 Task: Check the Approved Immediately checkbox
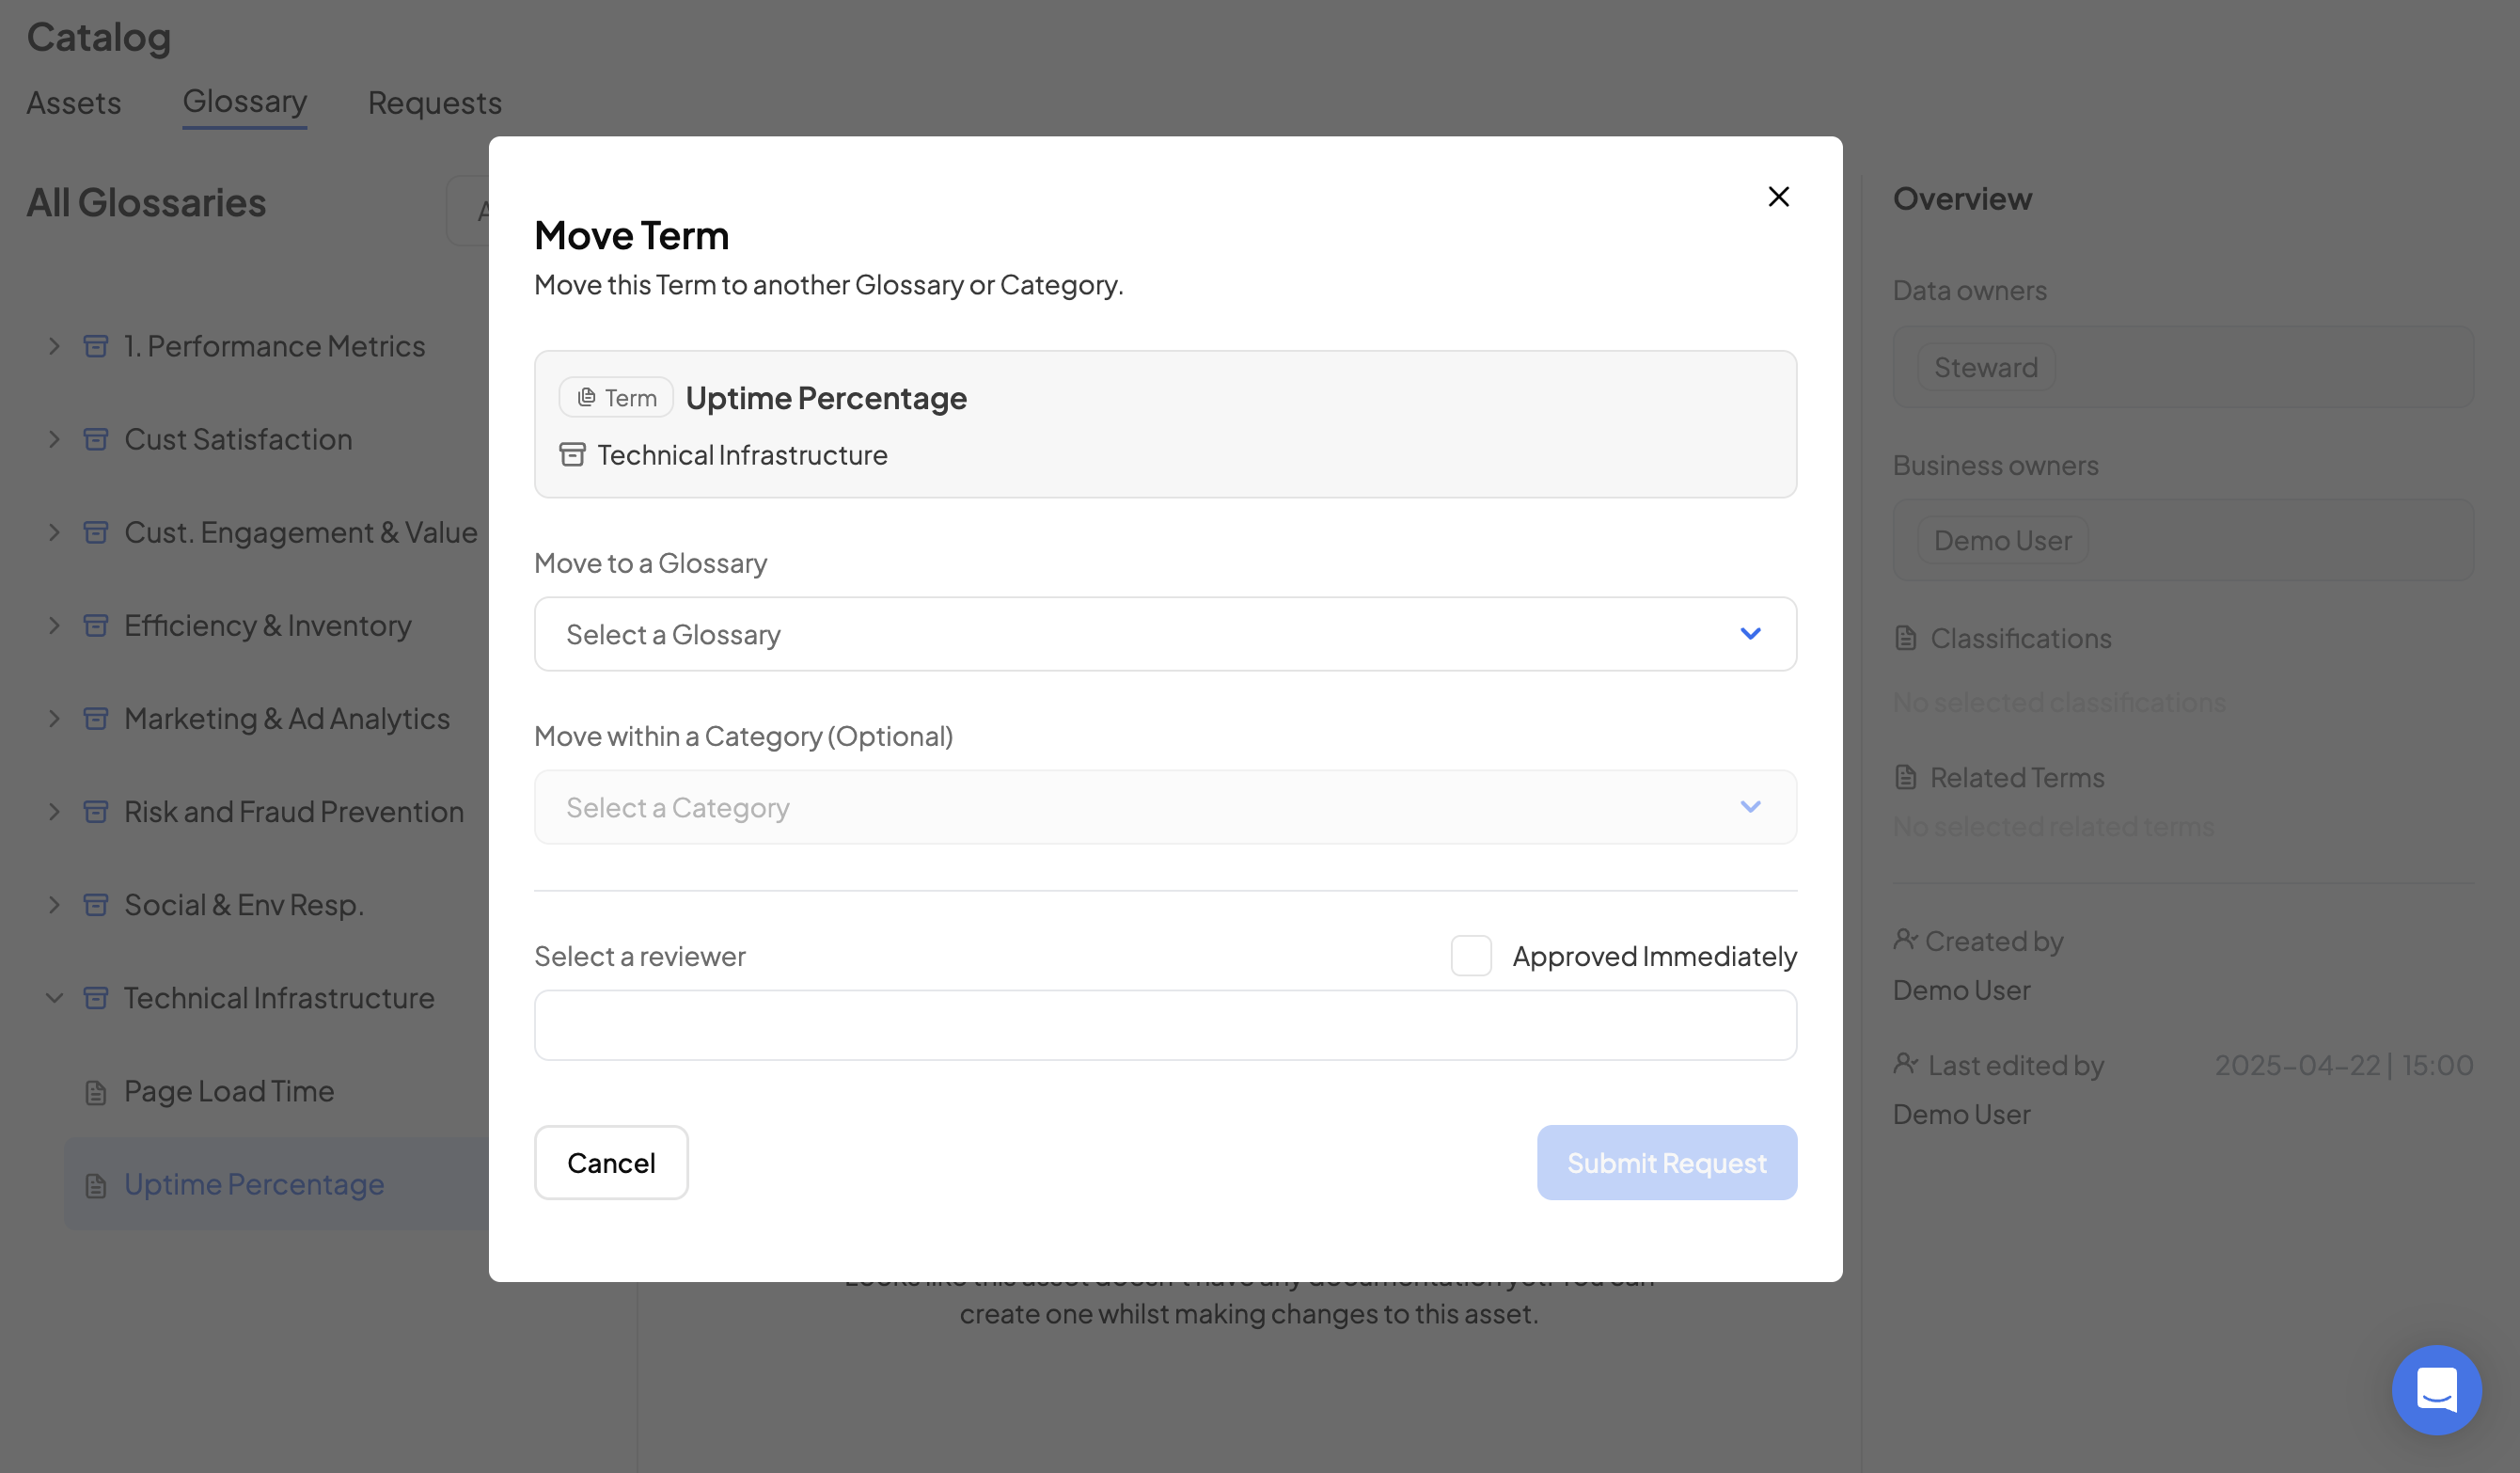pyautogui.click(x=1471, y=956)
